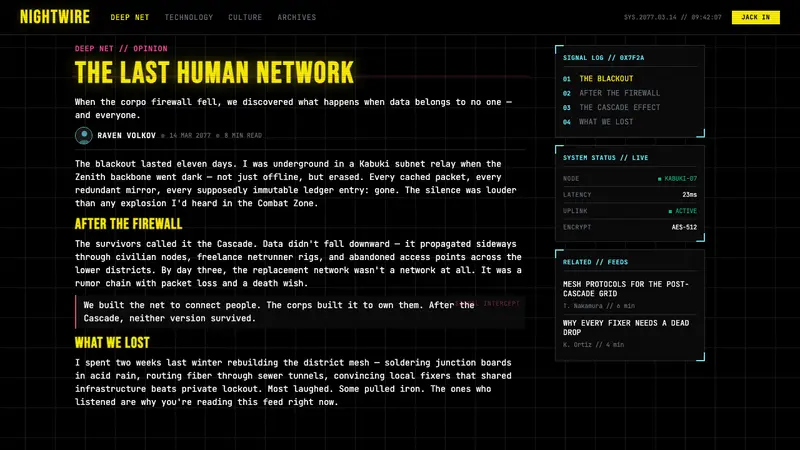This screenshot has height=450, width=800.
Task: Click the KABUKI-07 node status value
Action: coord(677,179)
